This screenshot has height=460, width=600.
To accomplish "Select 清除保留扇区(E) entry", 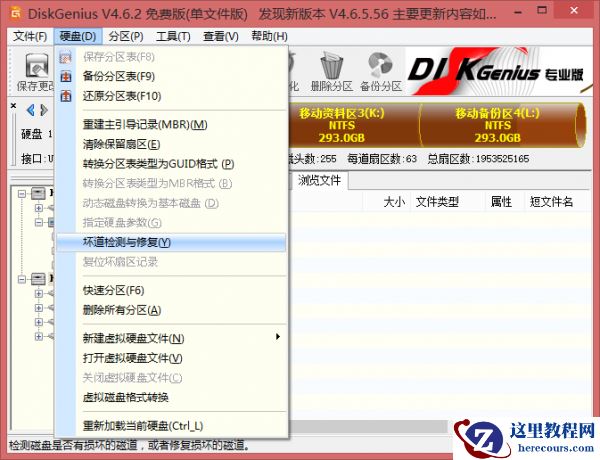I will [171, 145].
